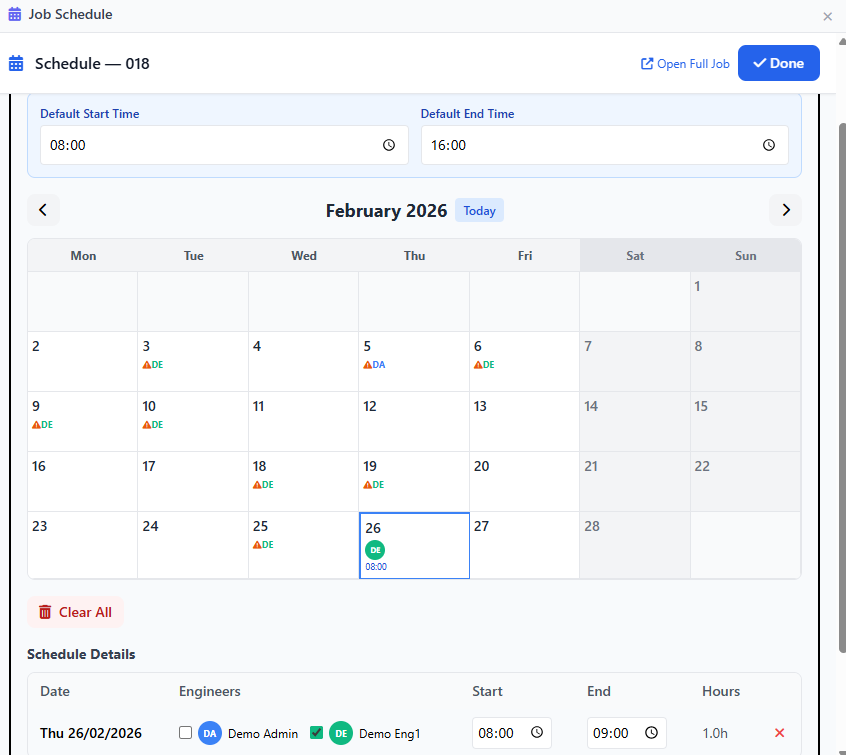
Task: Select Saturday February 14
Action: coord(635,421)
